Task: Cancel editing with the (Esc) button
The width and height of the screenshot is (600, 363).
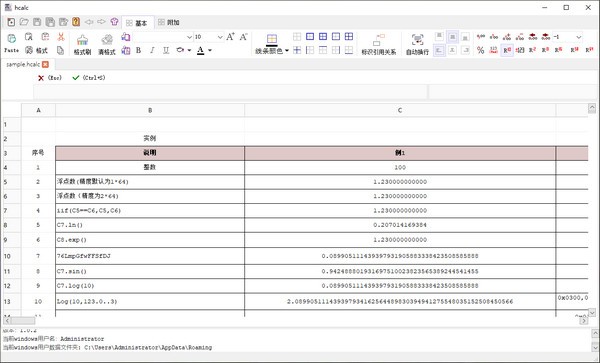Action: point(49,78)
